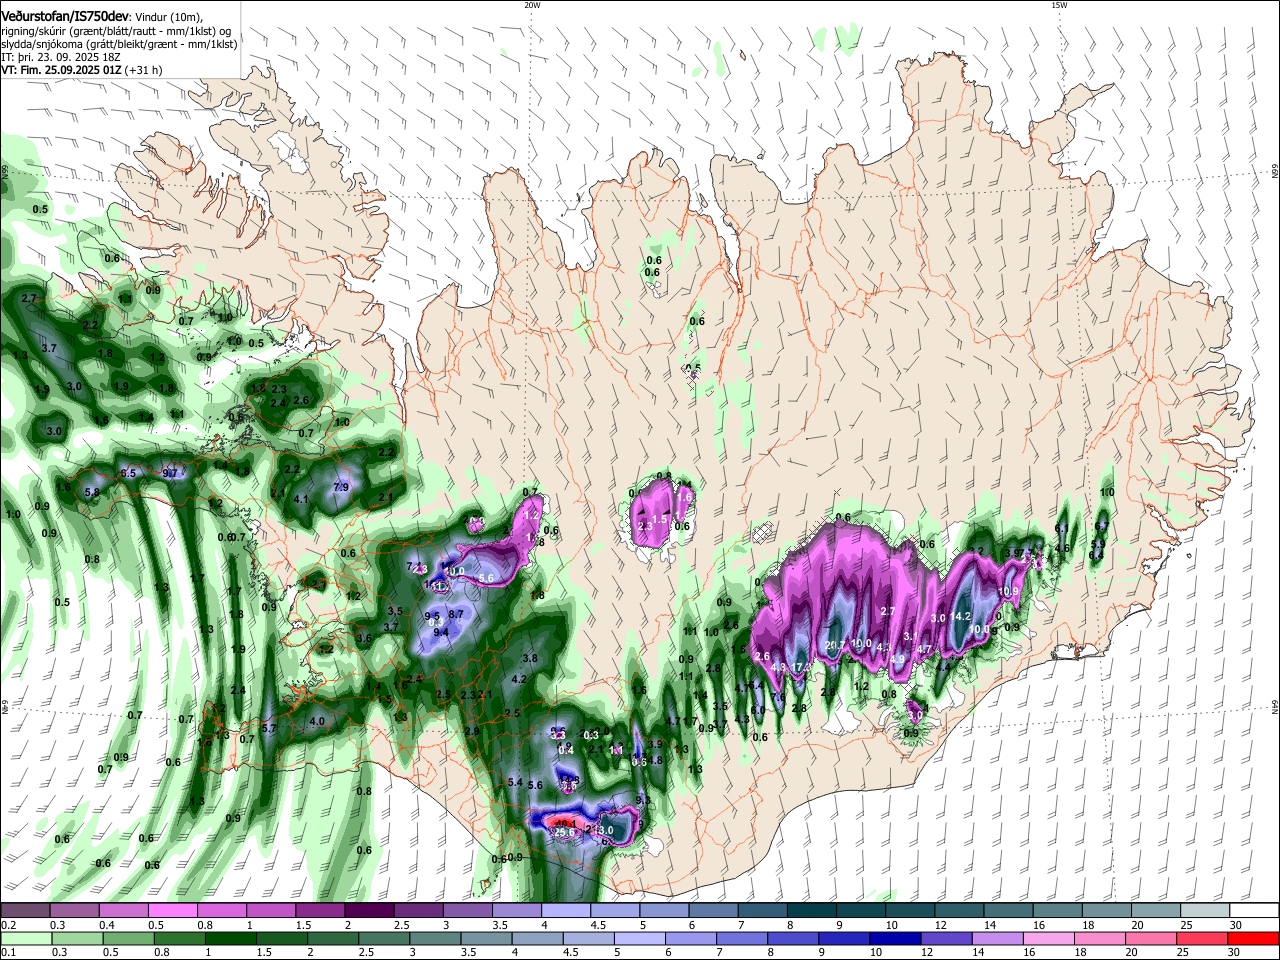Click the 15W longitude label
Image resolution: width=1280 pixels, height=960 pixels.
pos(1059,5)
